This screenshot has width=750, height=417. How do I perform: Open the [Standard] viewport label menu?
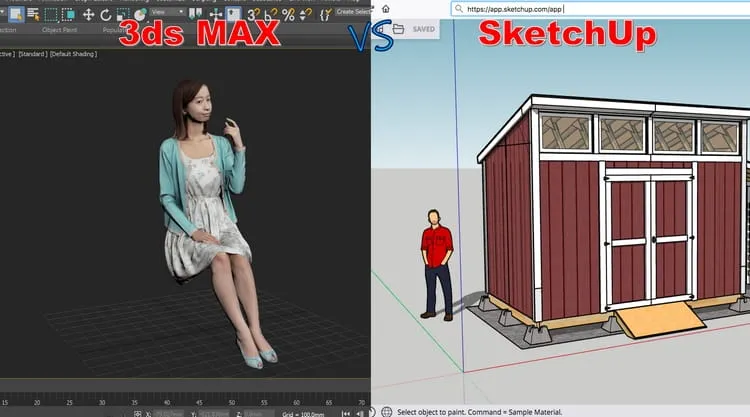[x=33, y=54]
